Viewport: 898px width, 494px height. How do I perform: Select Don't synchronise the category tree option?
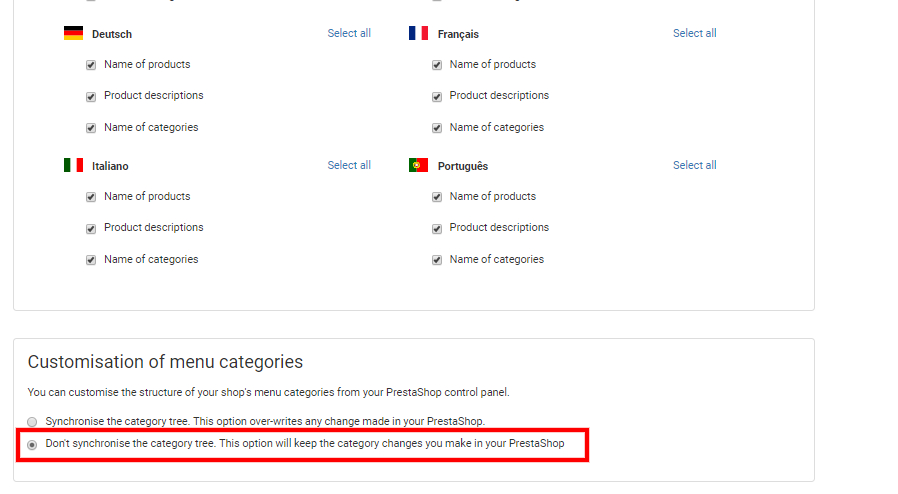33,444
